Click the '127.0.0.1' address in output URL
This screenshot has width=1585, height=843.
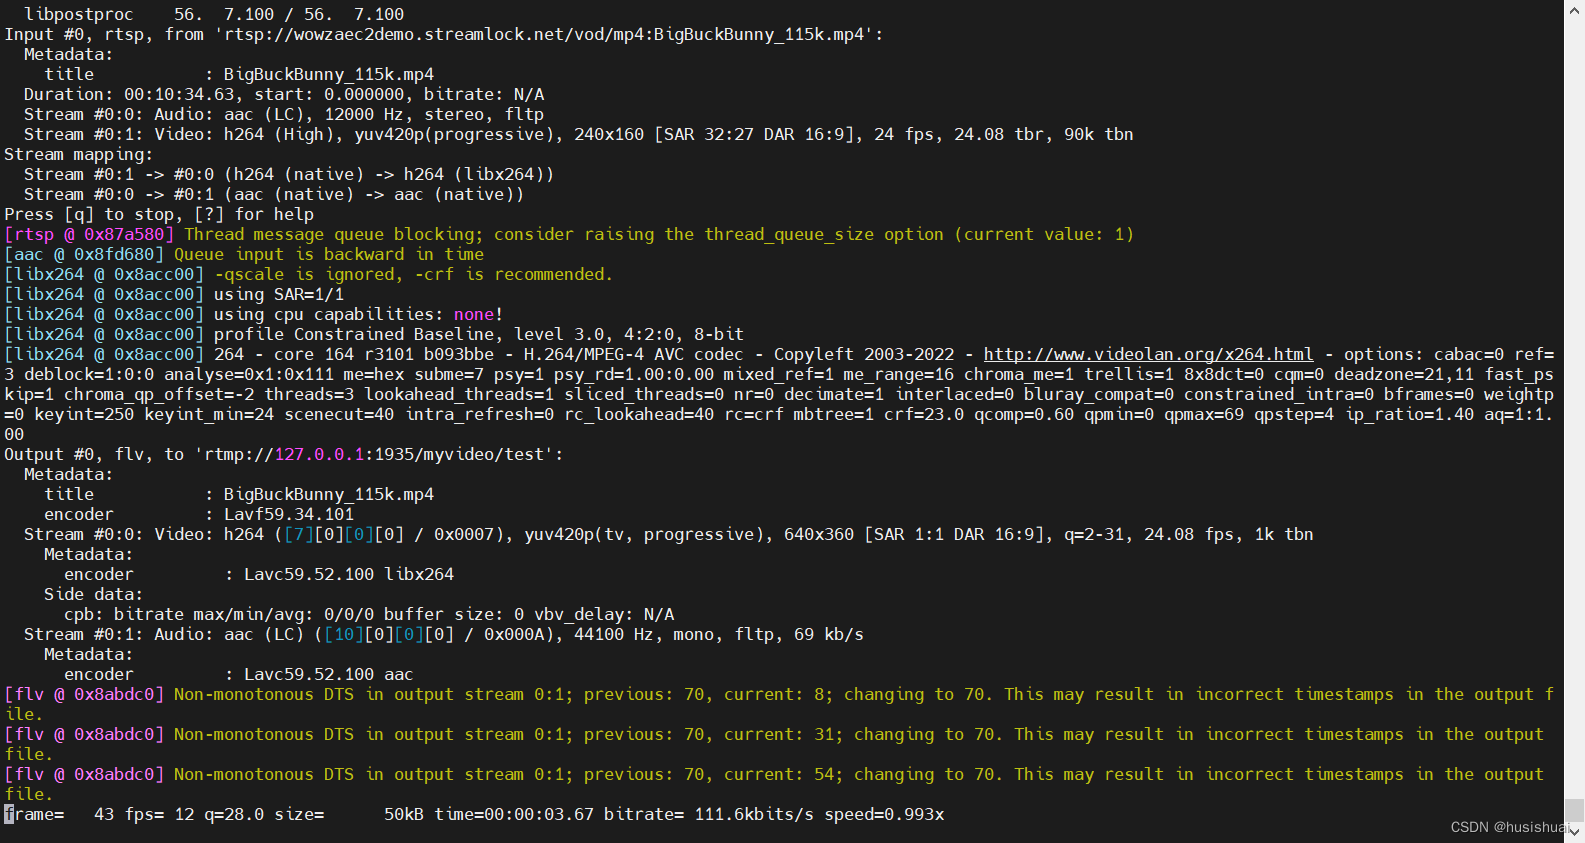[x=319, y=454]
